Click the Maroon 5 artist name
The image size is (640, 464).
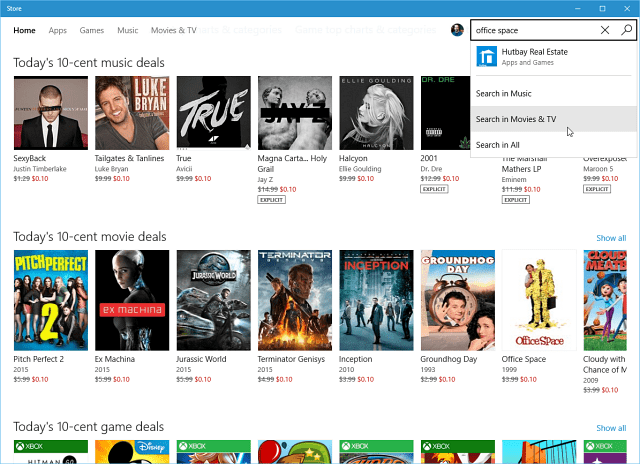pyautogui.click(x=598, y=169)
